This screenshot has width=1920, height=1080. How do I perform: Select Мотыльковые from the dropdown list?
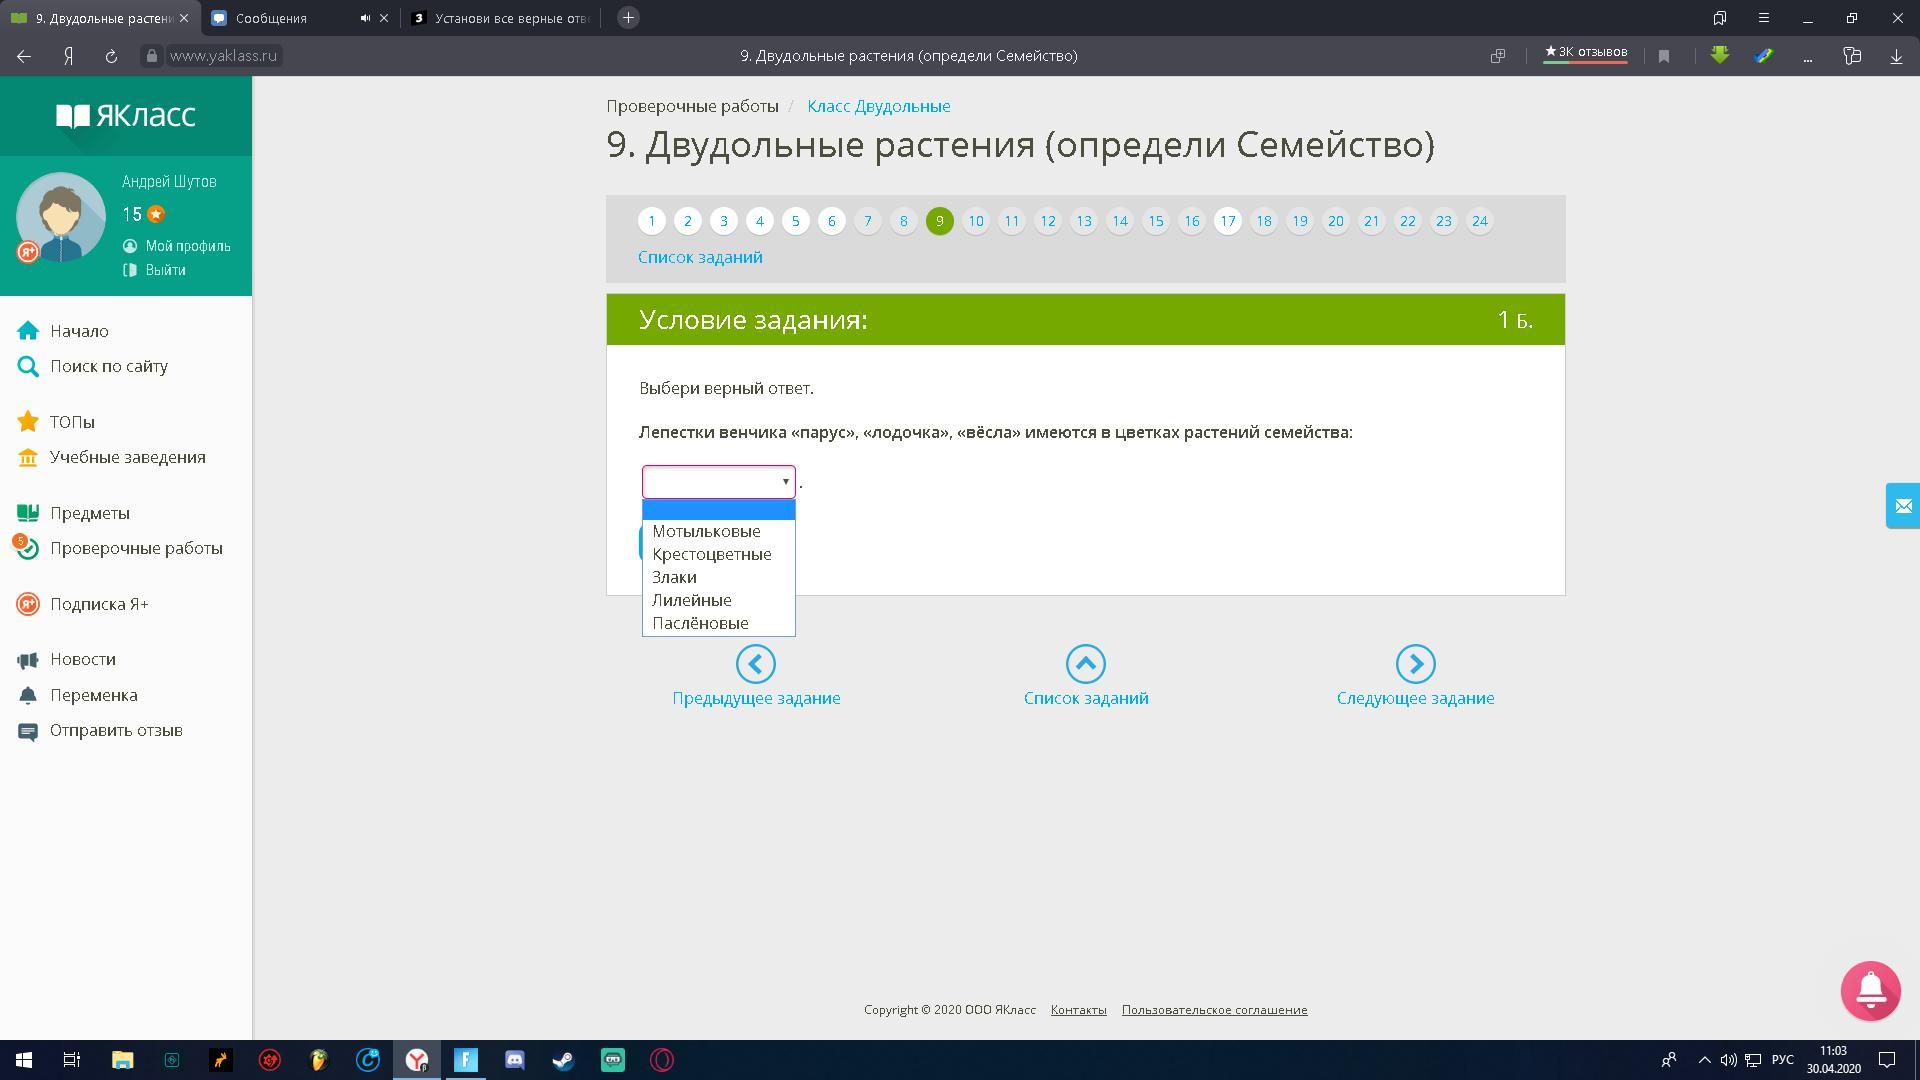[706, 531]
